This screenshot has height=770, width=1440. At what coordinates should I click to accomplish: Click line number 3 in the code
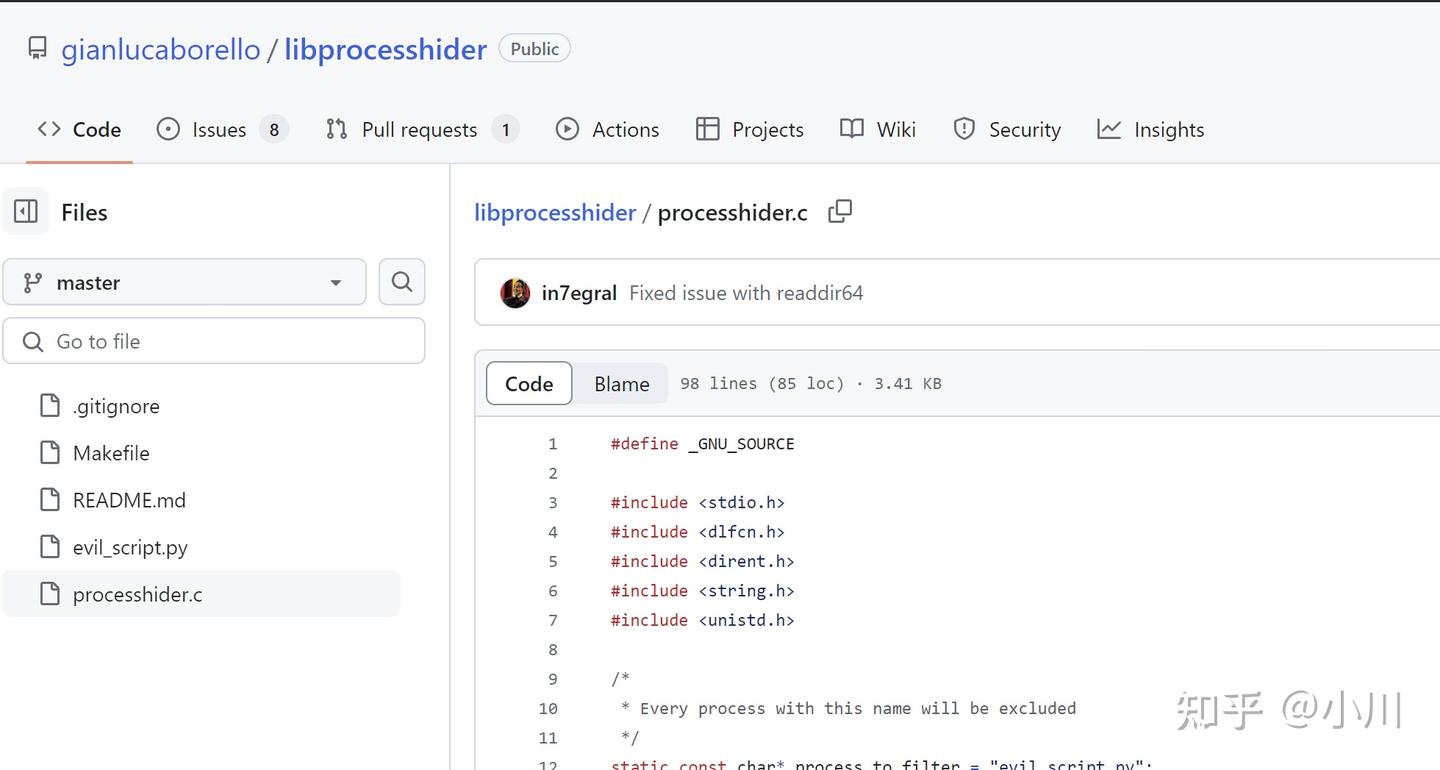coord(553,503)
